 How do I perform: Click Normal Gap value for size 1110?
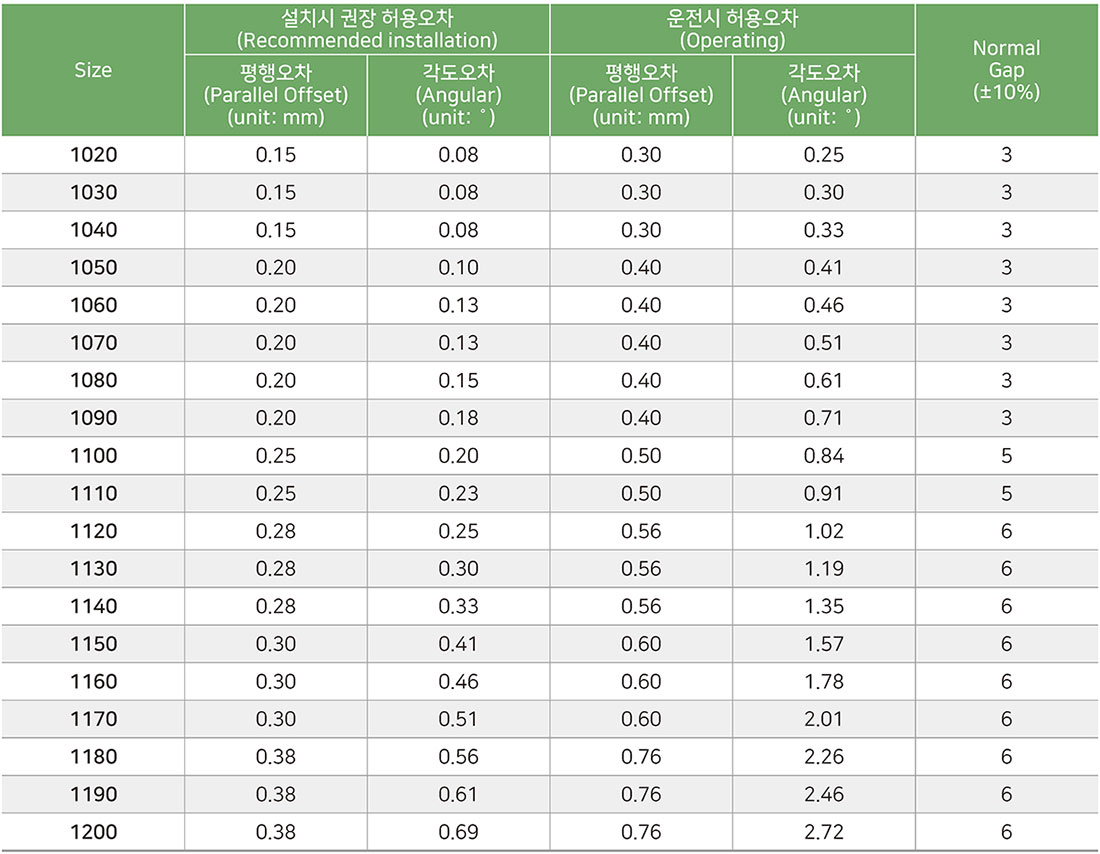coord(1006,494)
